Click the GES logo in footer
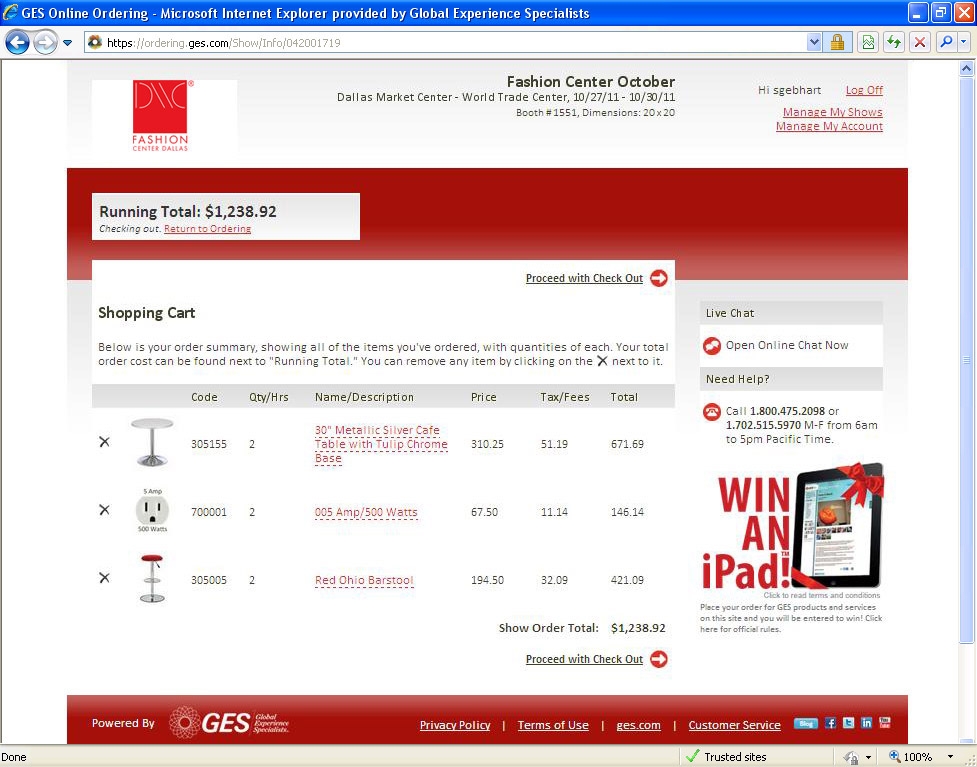The width and height of the screenshot is (977, 767). click(229, 722)
